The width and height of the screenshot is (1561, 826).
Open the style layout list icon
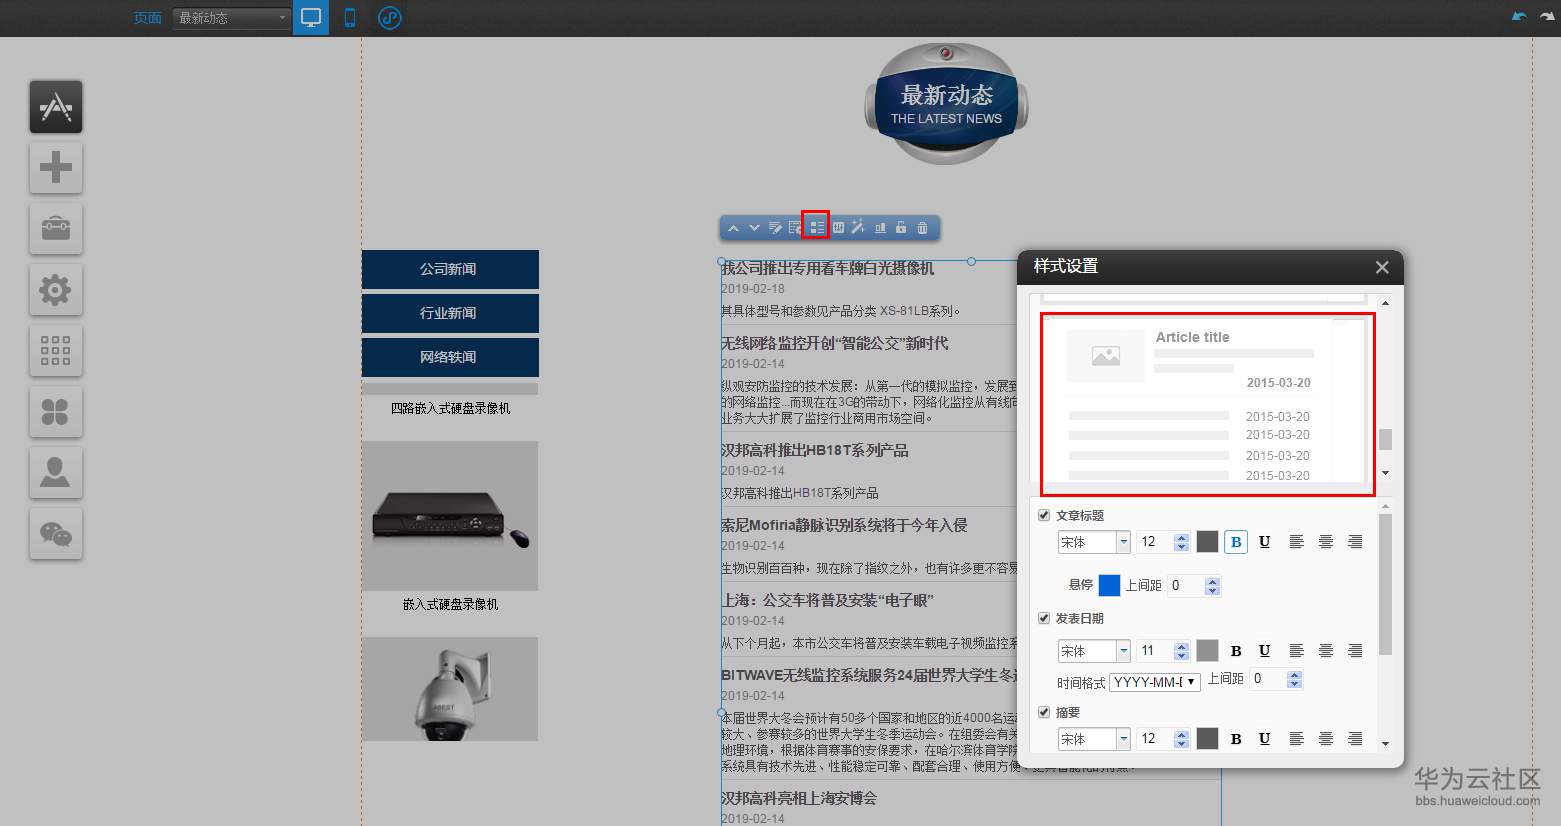(x=816, y=228)
